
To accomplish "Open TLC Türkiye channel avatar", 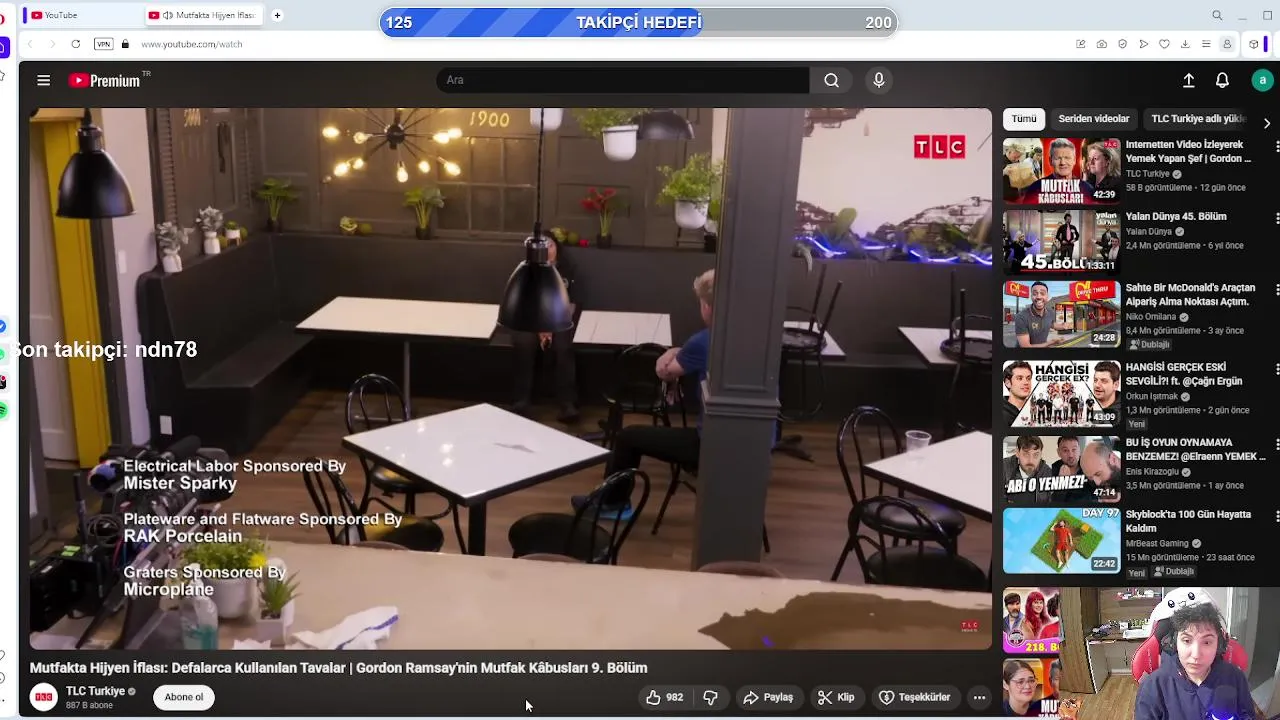I will point(44,697).
